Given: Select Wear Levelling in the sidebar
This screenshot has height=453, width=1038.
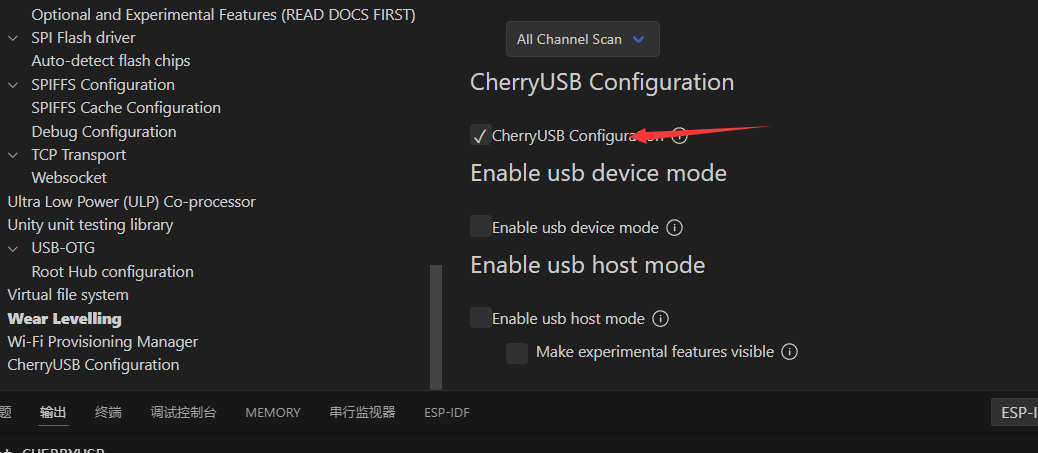Looking at the screenshot, I should (64, 319).
